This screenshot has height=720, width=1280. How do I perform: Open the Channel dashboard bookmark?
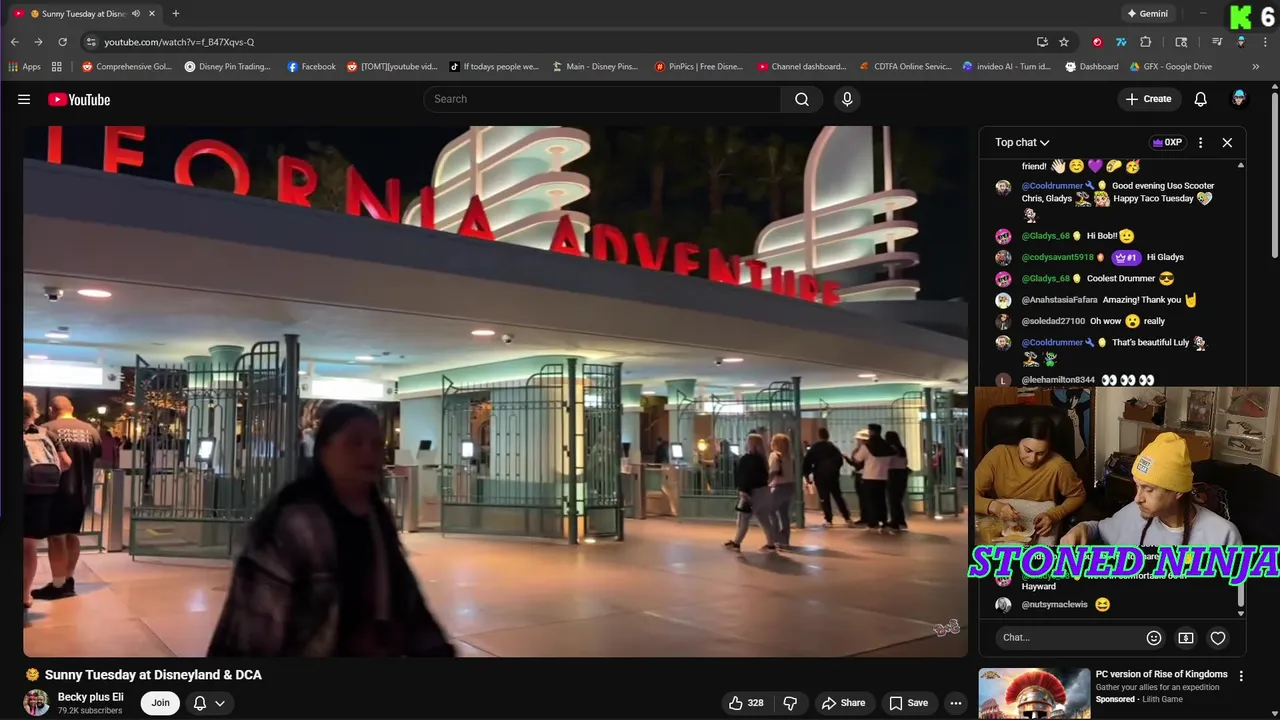coord(802,67)
